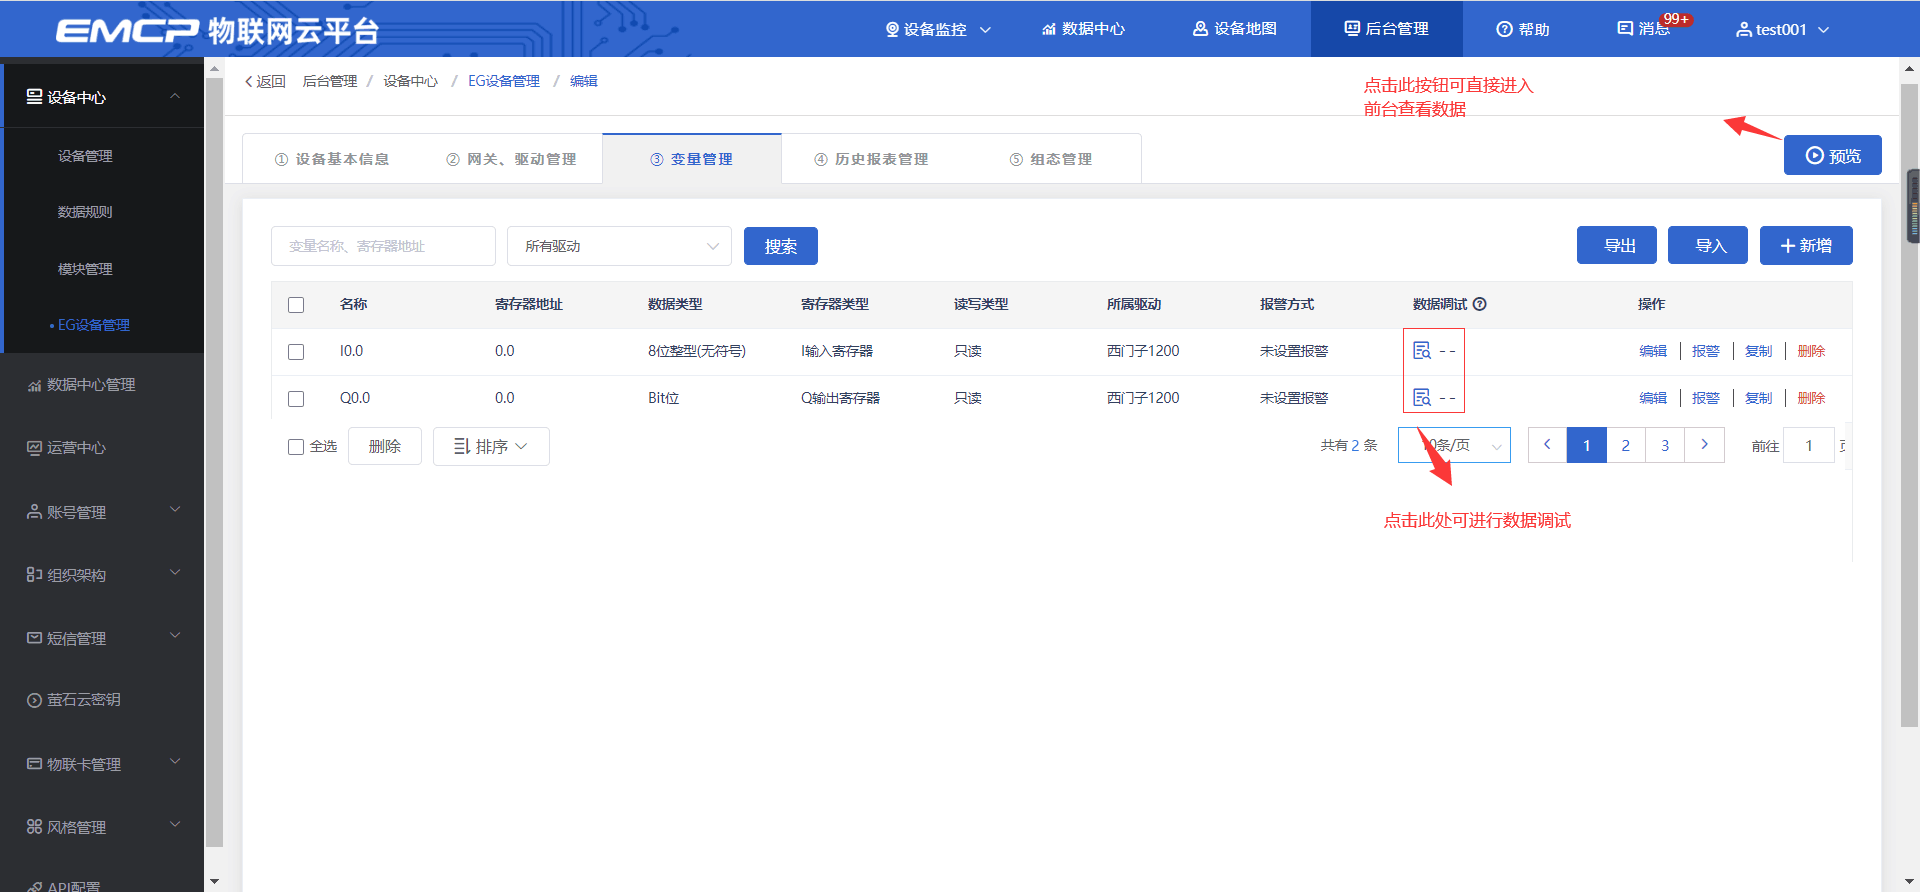Check the checkbox for row Q0.0
The width and height of the screenshot is (1920, 892).
coord(296,399)
